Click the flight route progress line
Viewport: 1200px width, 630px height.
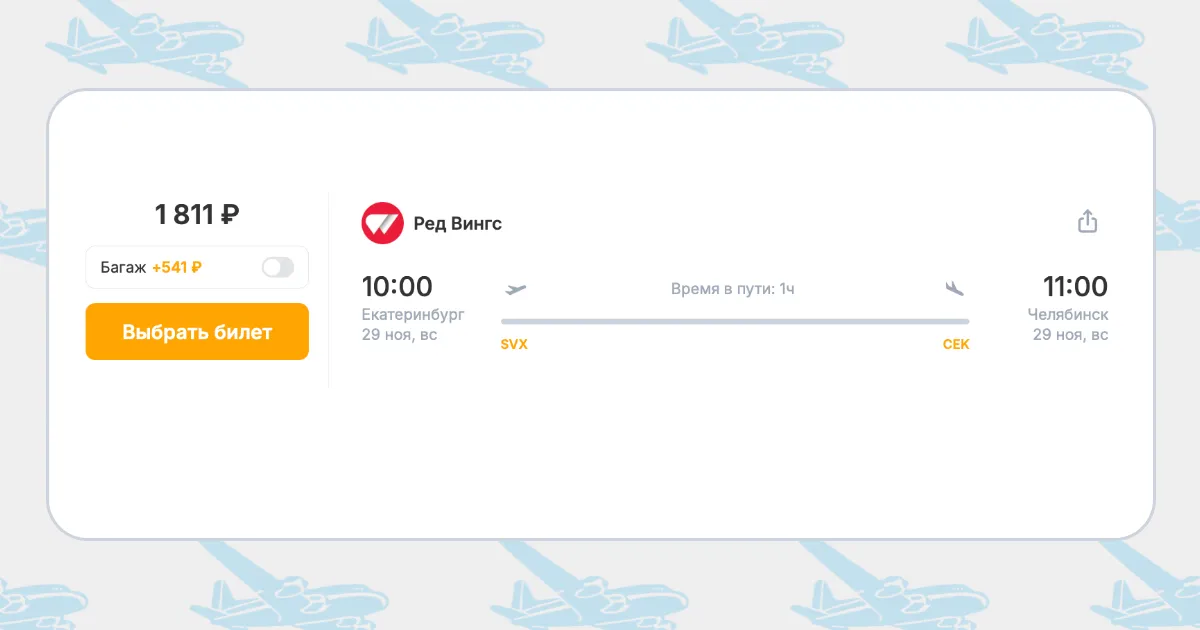pyautogui.click(x=735, y=321)
